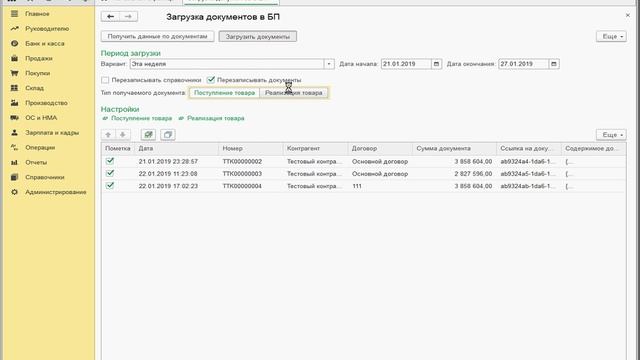Click Получить данные по документам button
Viewport: 640px width, 360px height.
pyautogui.click(x=157, y=36)
